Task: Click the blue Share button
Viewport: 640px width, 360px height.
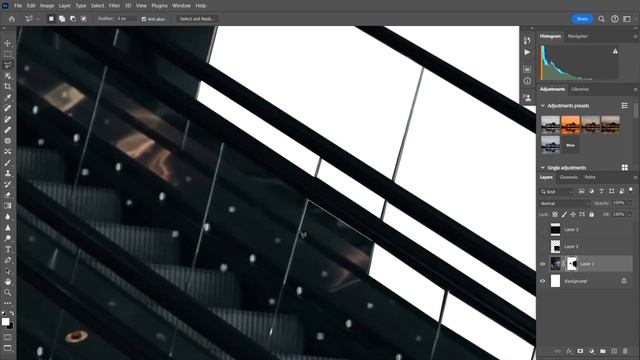Action: [x=582, y=19]
